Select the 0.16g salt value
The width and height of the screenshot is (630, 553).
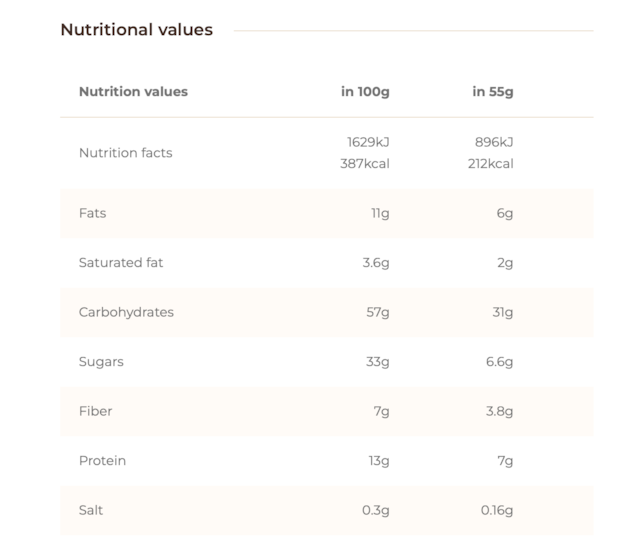point(497,510)
